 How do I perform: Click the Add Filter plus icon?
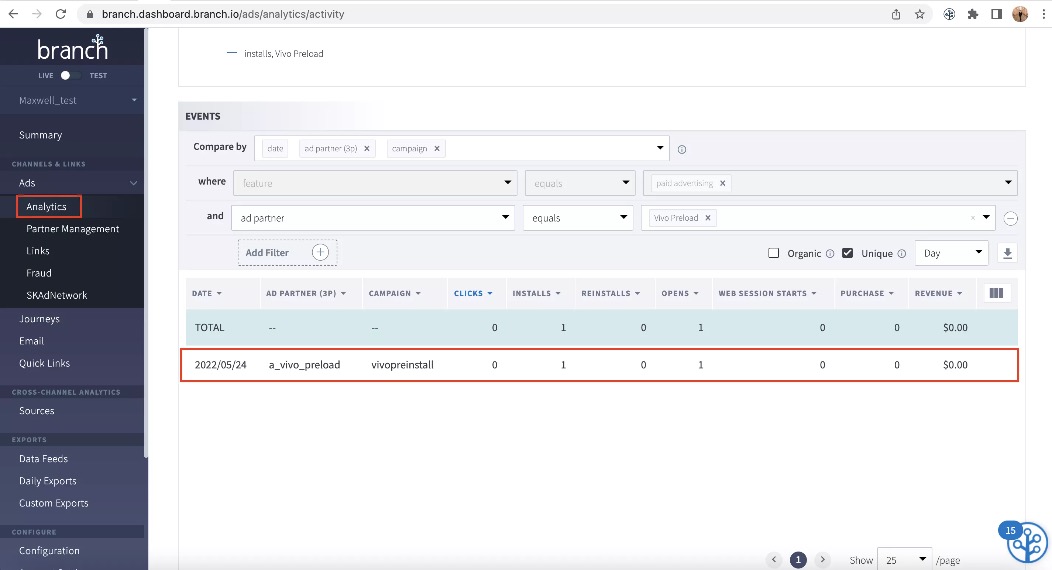tap(321, 252)
